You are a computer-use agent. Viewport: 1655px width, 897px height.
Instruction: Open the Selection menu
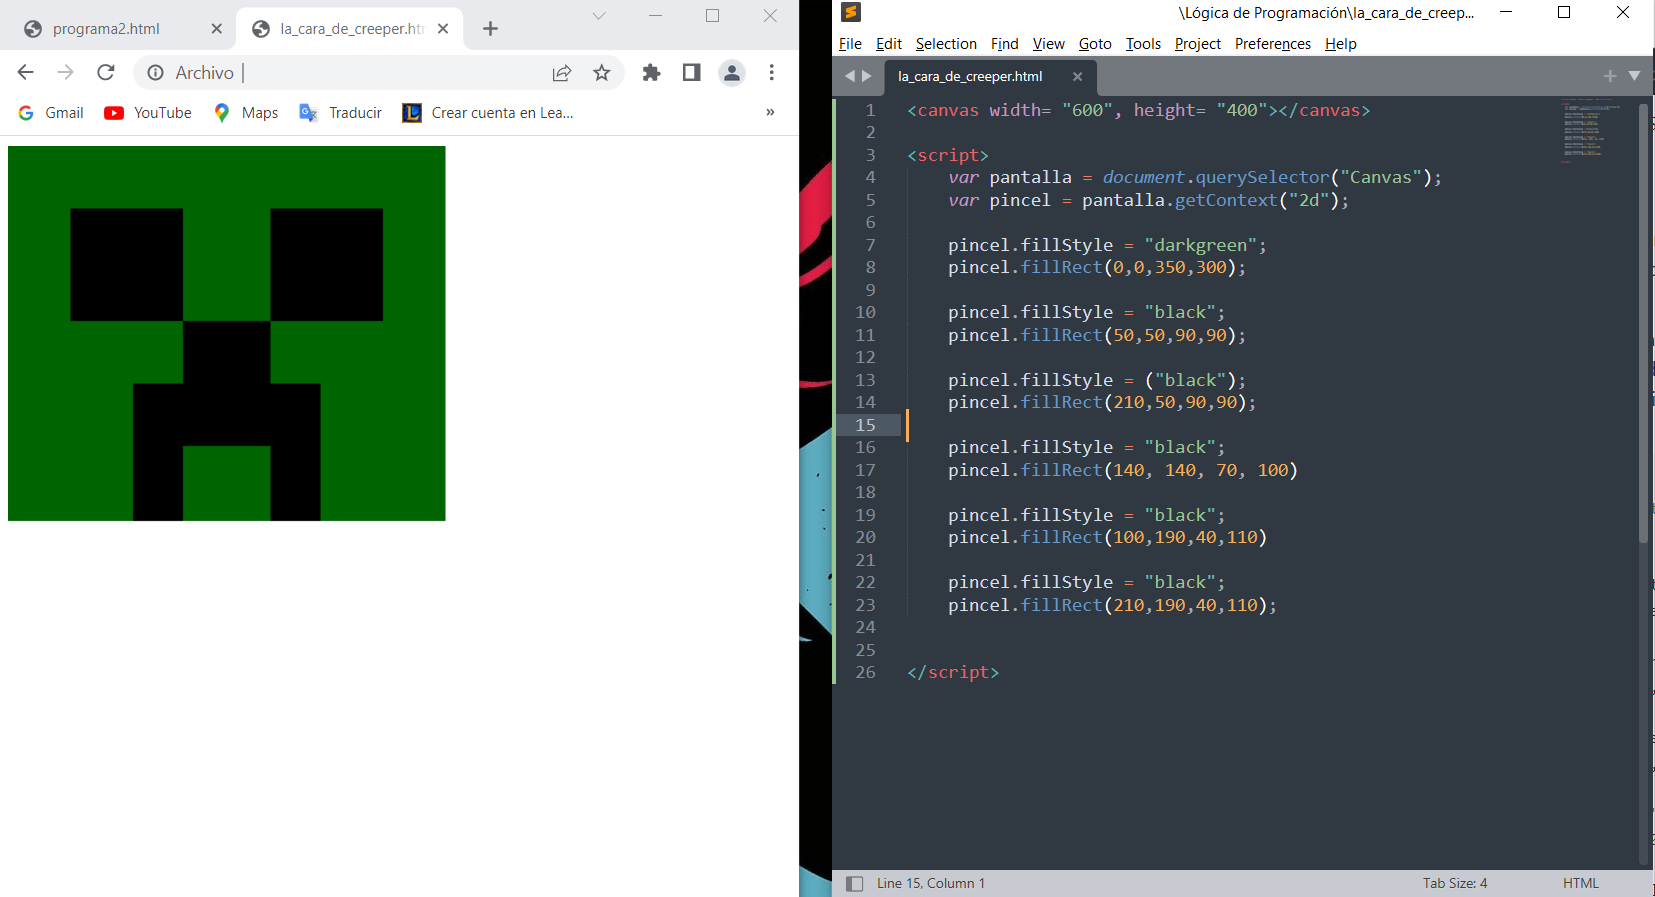[x=946, y=44]
